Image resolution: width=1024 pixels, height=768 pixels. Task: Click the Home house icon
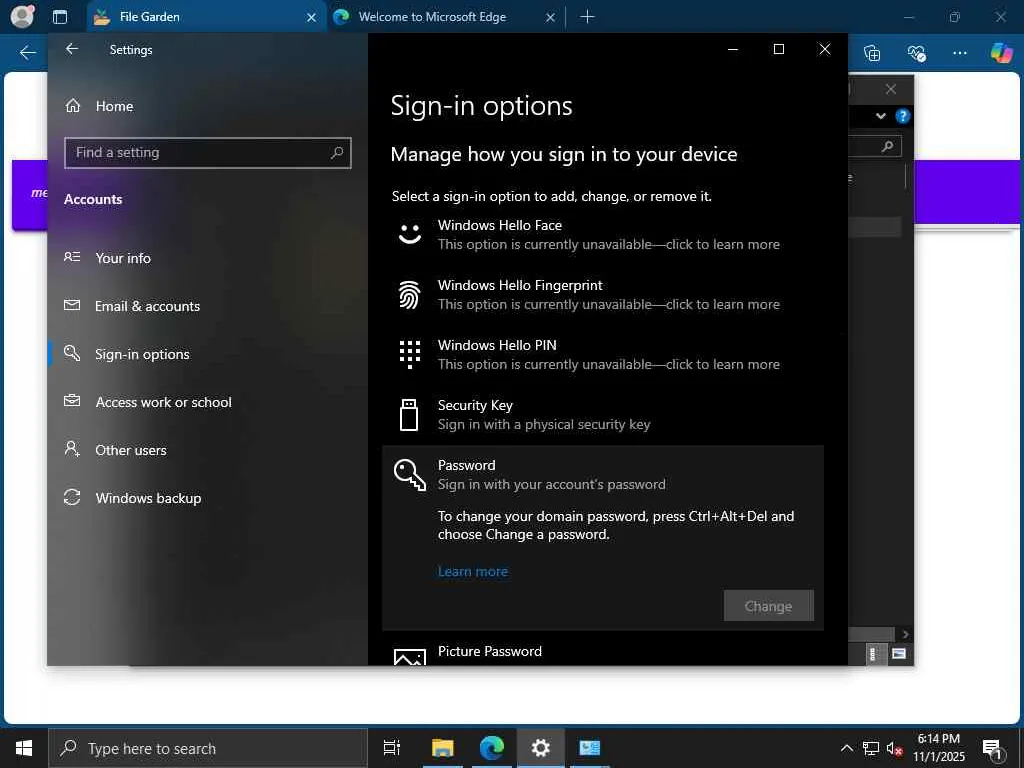pyautogui.click(x=72, y=106)
